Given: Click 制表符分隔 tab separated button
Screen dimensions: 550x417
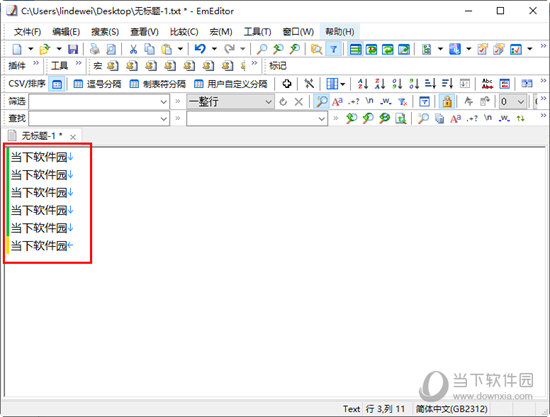Looking at the screenshot, I should 157,84.
